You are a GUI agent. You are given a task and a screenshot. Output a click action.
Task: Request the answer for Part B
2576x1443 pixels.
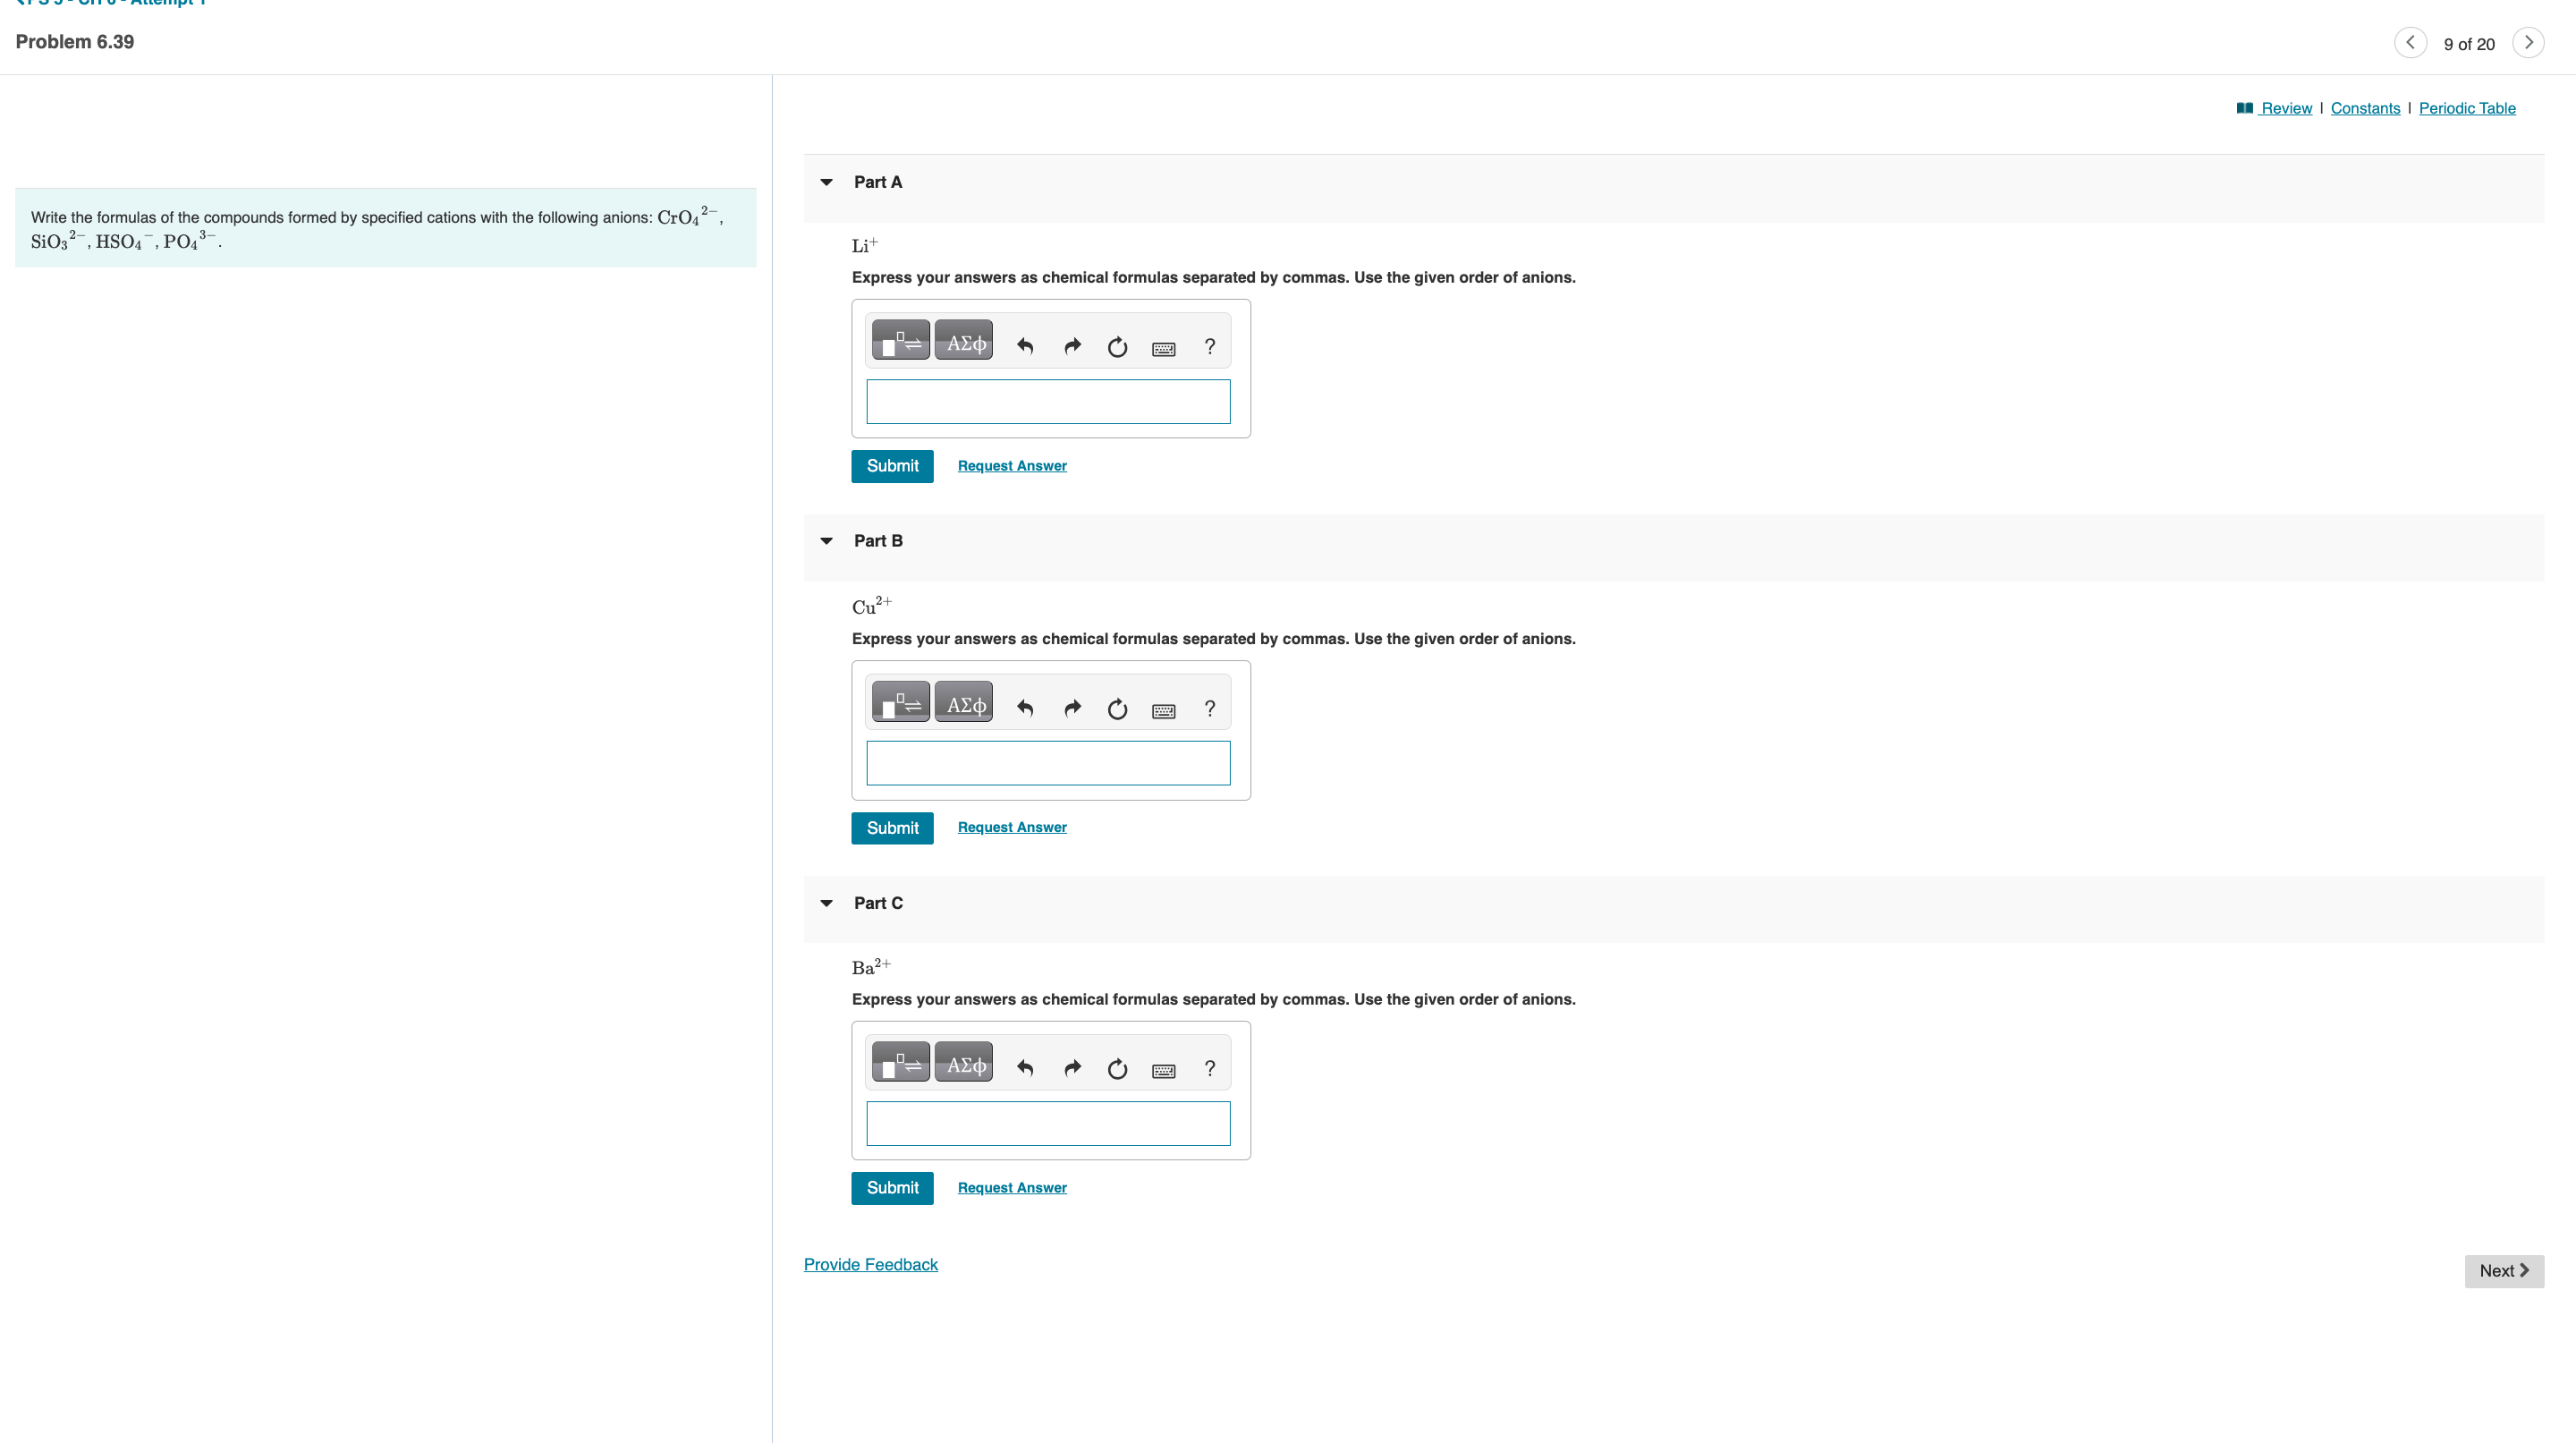(x=1011, y=827)
